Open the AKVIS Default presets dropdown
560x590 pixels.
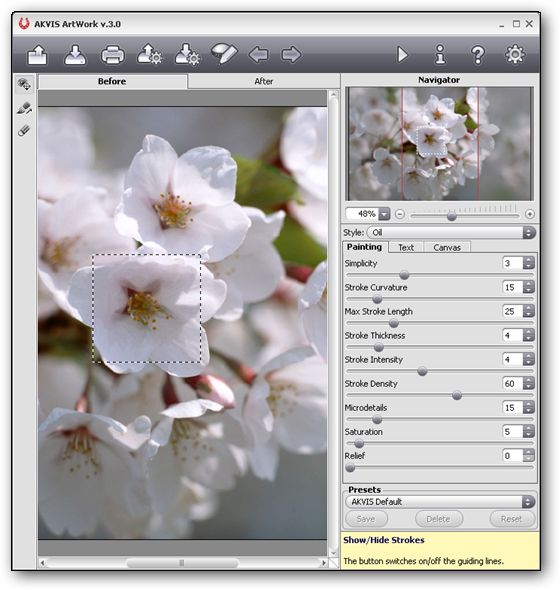click(x=440, y=502)
